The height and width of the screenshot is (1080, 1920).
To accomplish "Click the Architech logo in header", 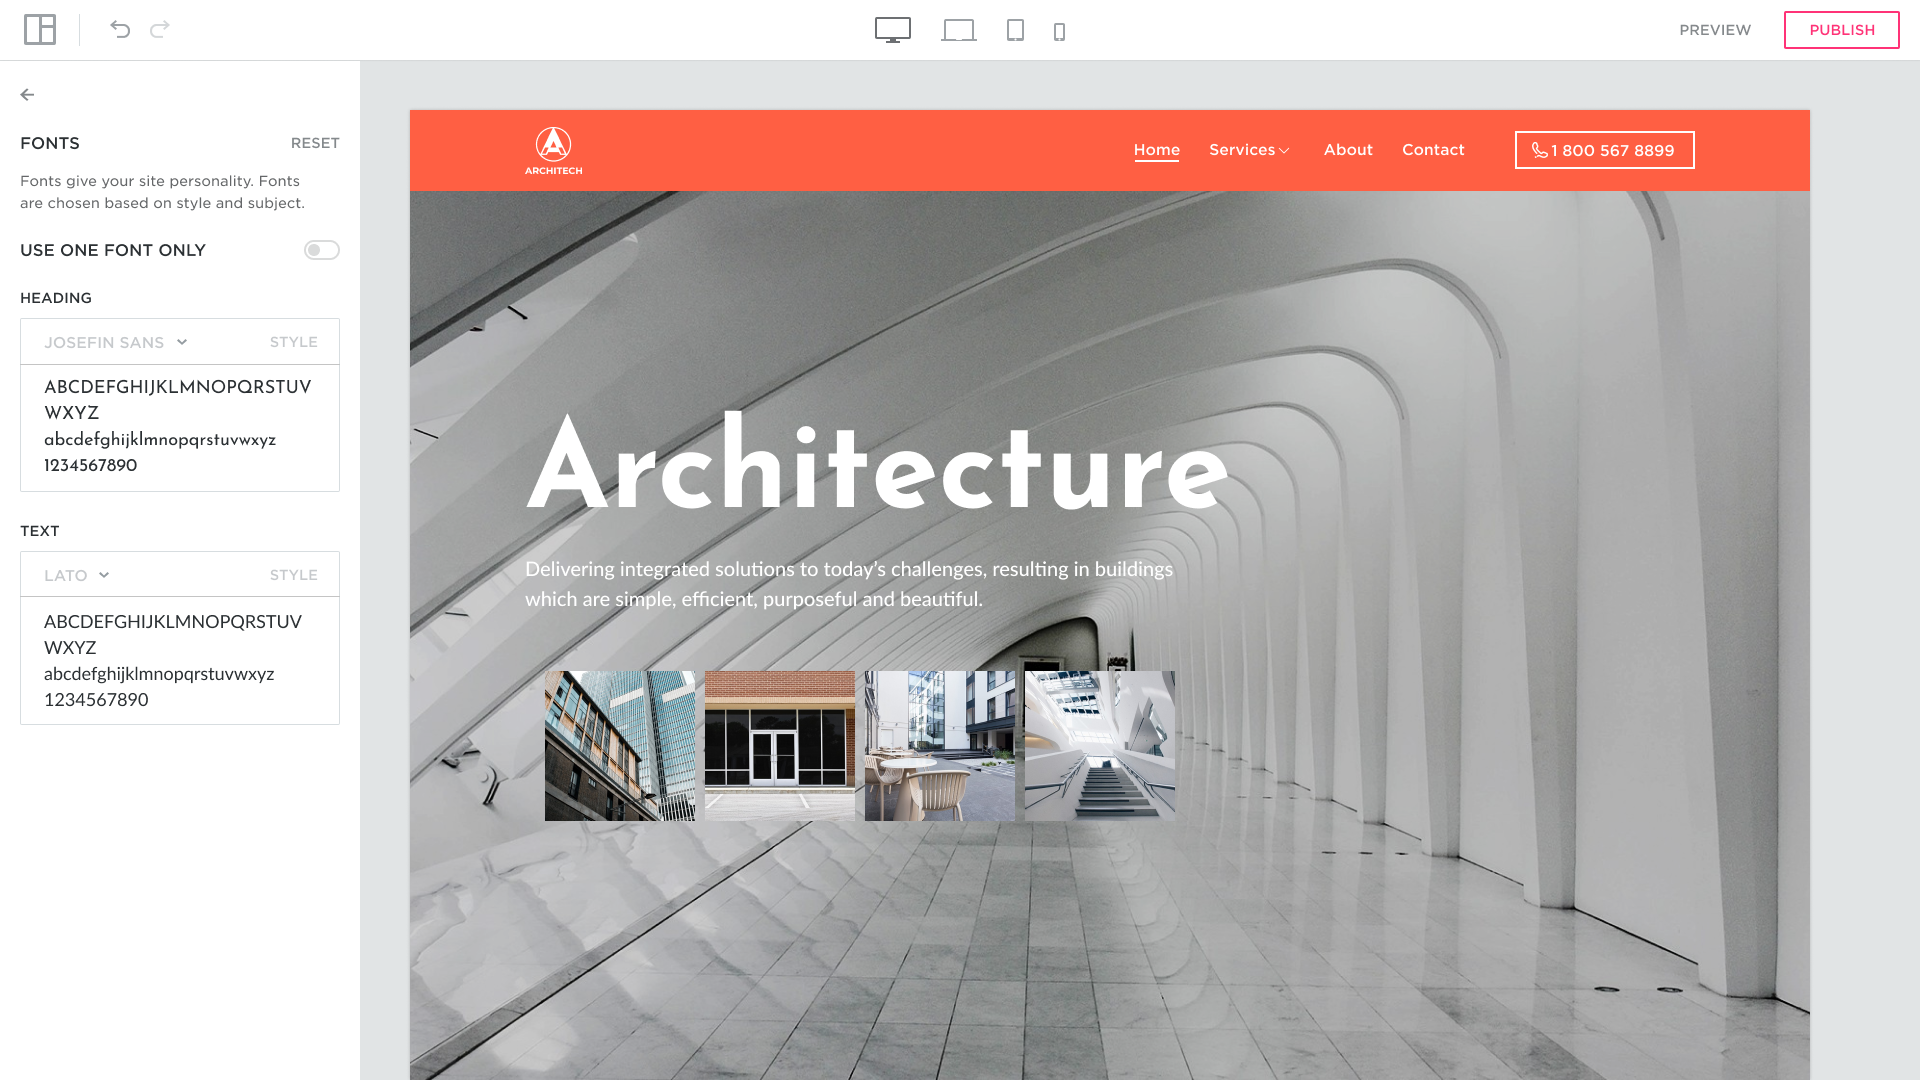I will point(553,151).
